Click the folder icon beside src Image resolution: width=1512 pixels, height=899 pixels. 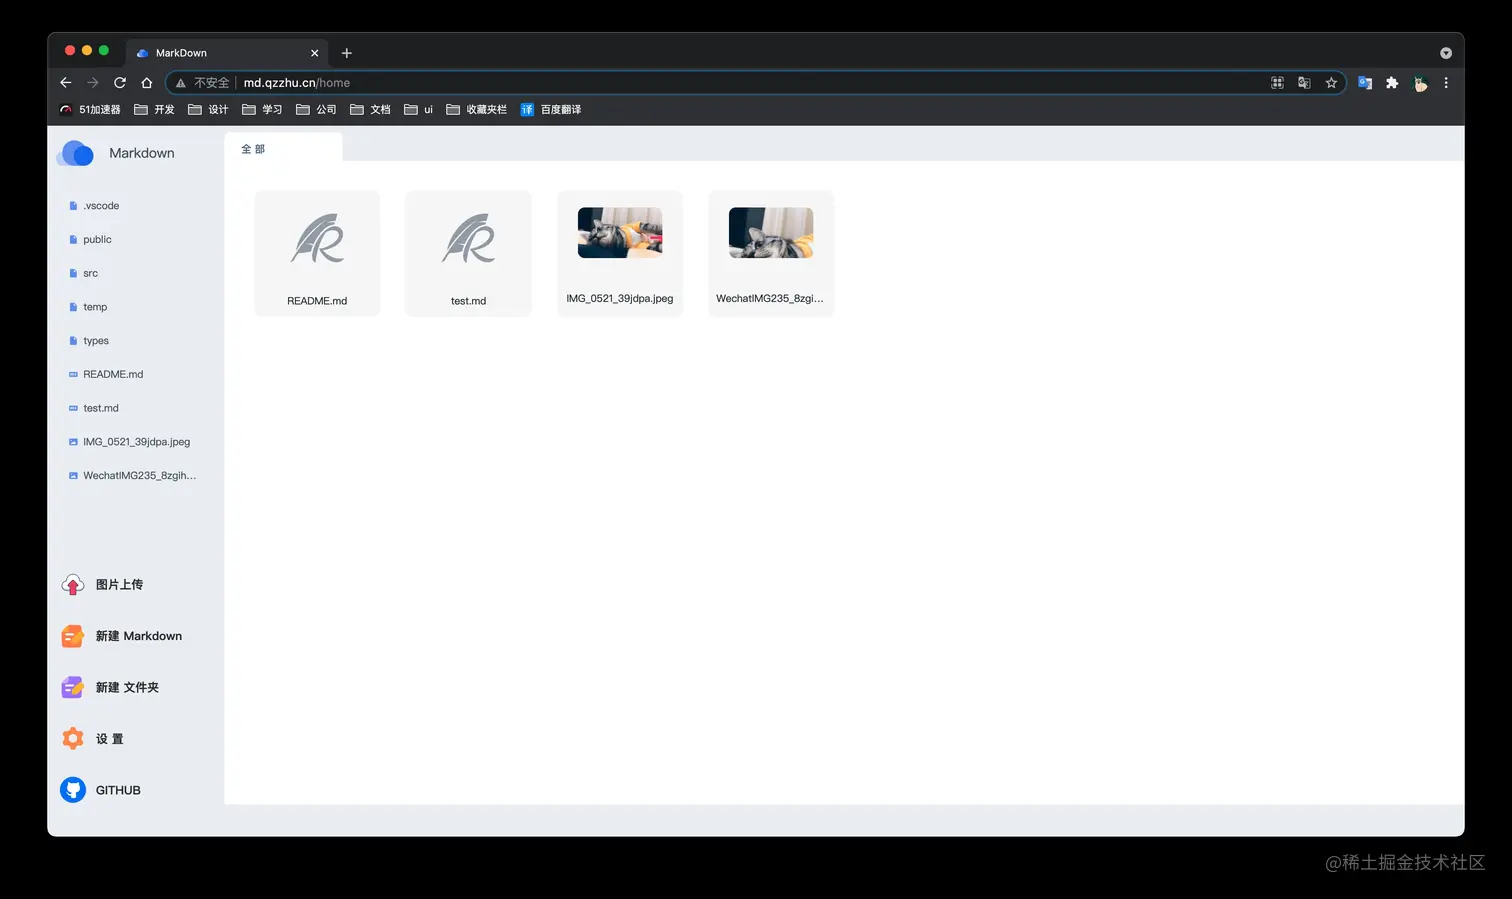point(73,273)
